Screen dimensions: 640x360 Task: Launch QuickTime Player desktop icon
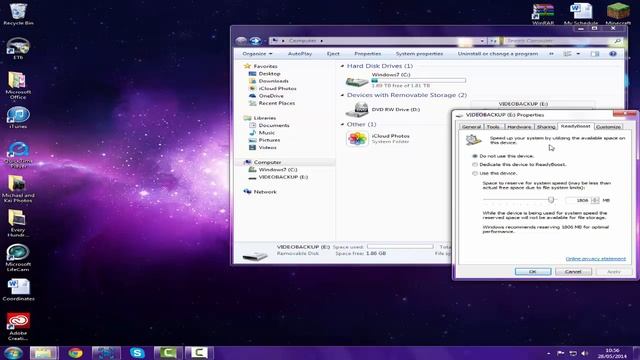(18, 154)
